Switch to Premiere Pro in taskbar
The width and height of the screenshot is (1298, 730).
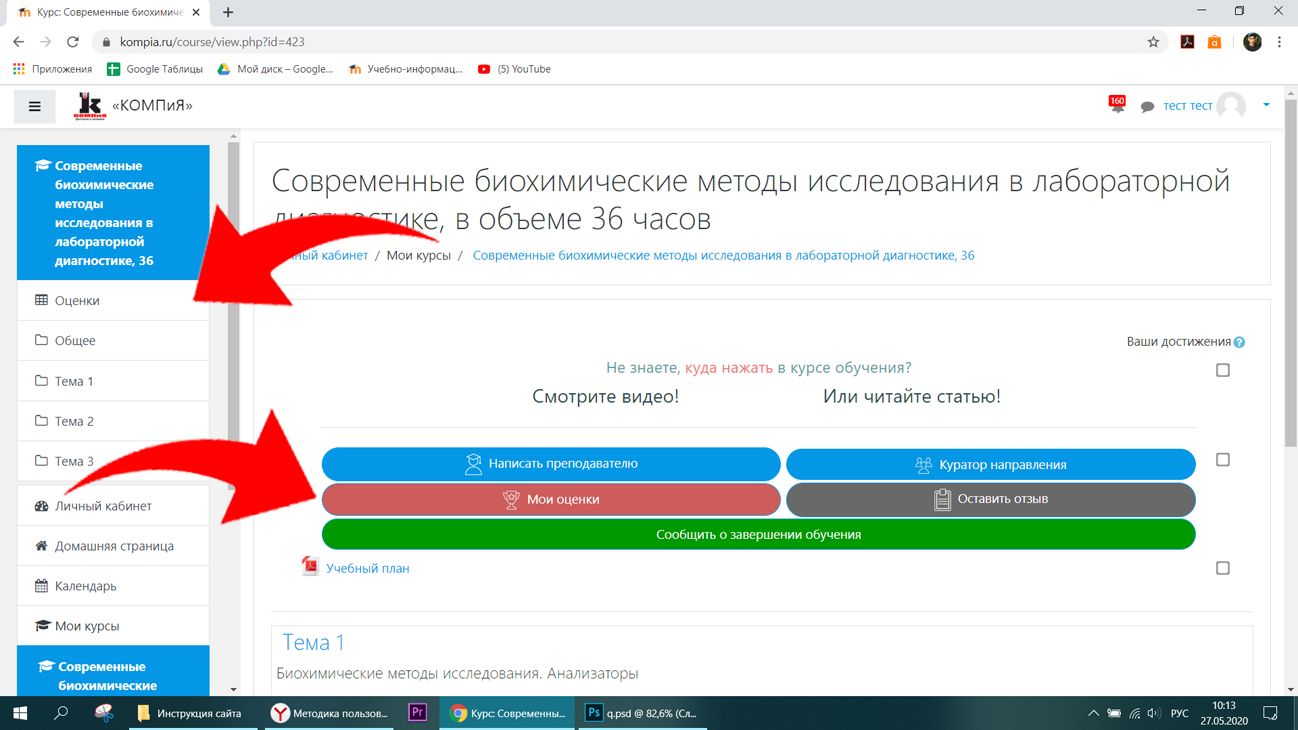click(418, 713)
